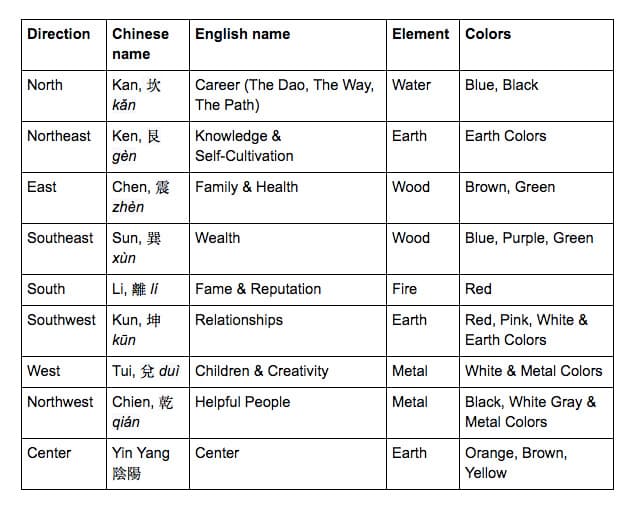633x506 pixels.
Task: Click the "Helpful People" cell
Action: (x=243, y=402)
